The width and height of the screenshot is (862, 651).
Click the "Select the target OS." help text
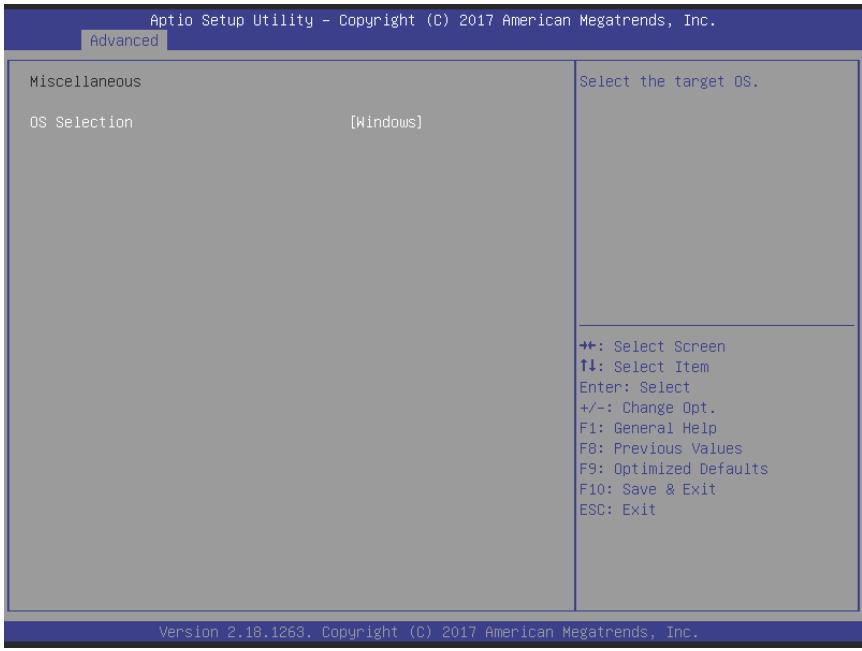[x=669, y=81]
